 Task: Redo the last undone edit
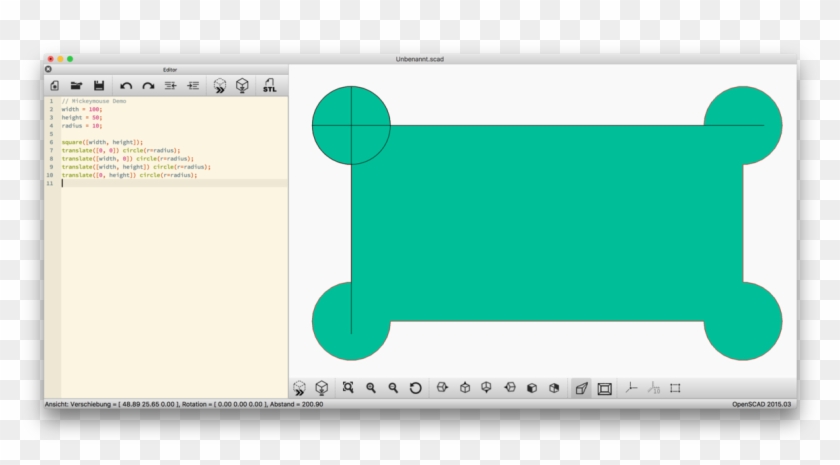(148, 86)
